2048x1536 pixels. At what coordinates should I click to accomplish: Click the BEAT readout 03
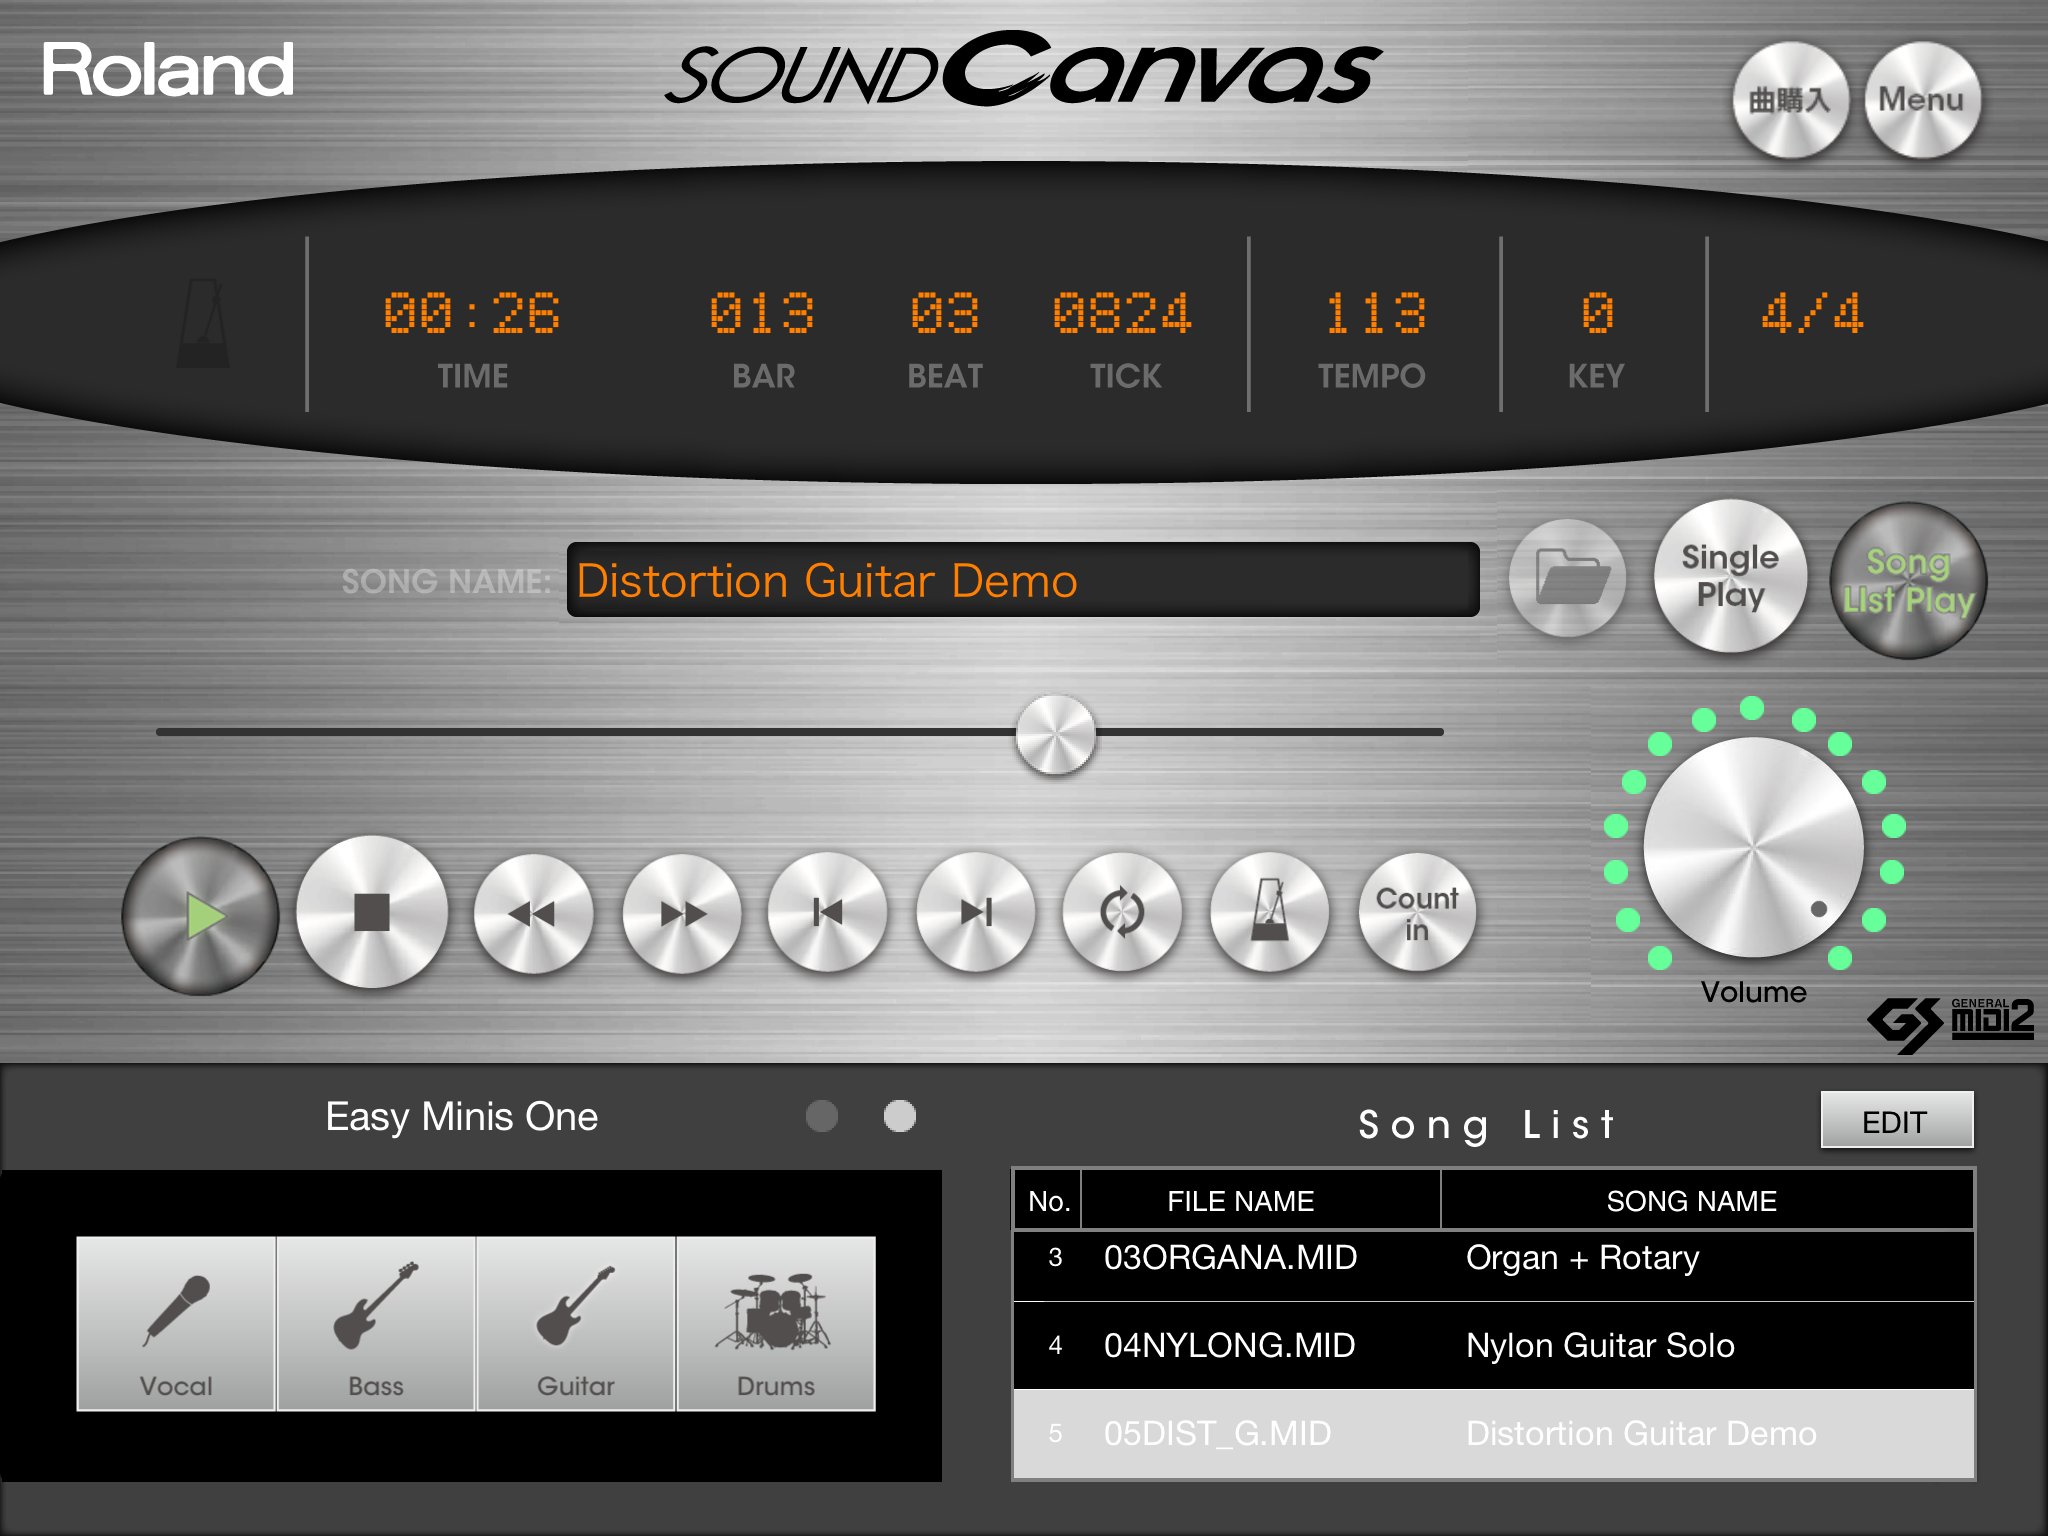click(944, 313)
